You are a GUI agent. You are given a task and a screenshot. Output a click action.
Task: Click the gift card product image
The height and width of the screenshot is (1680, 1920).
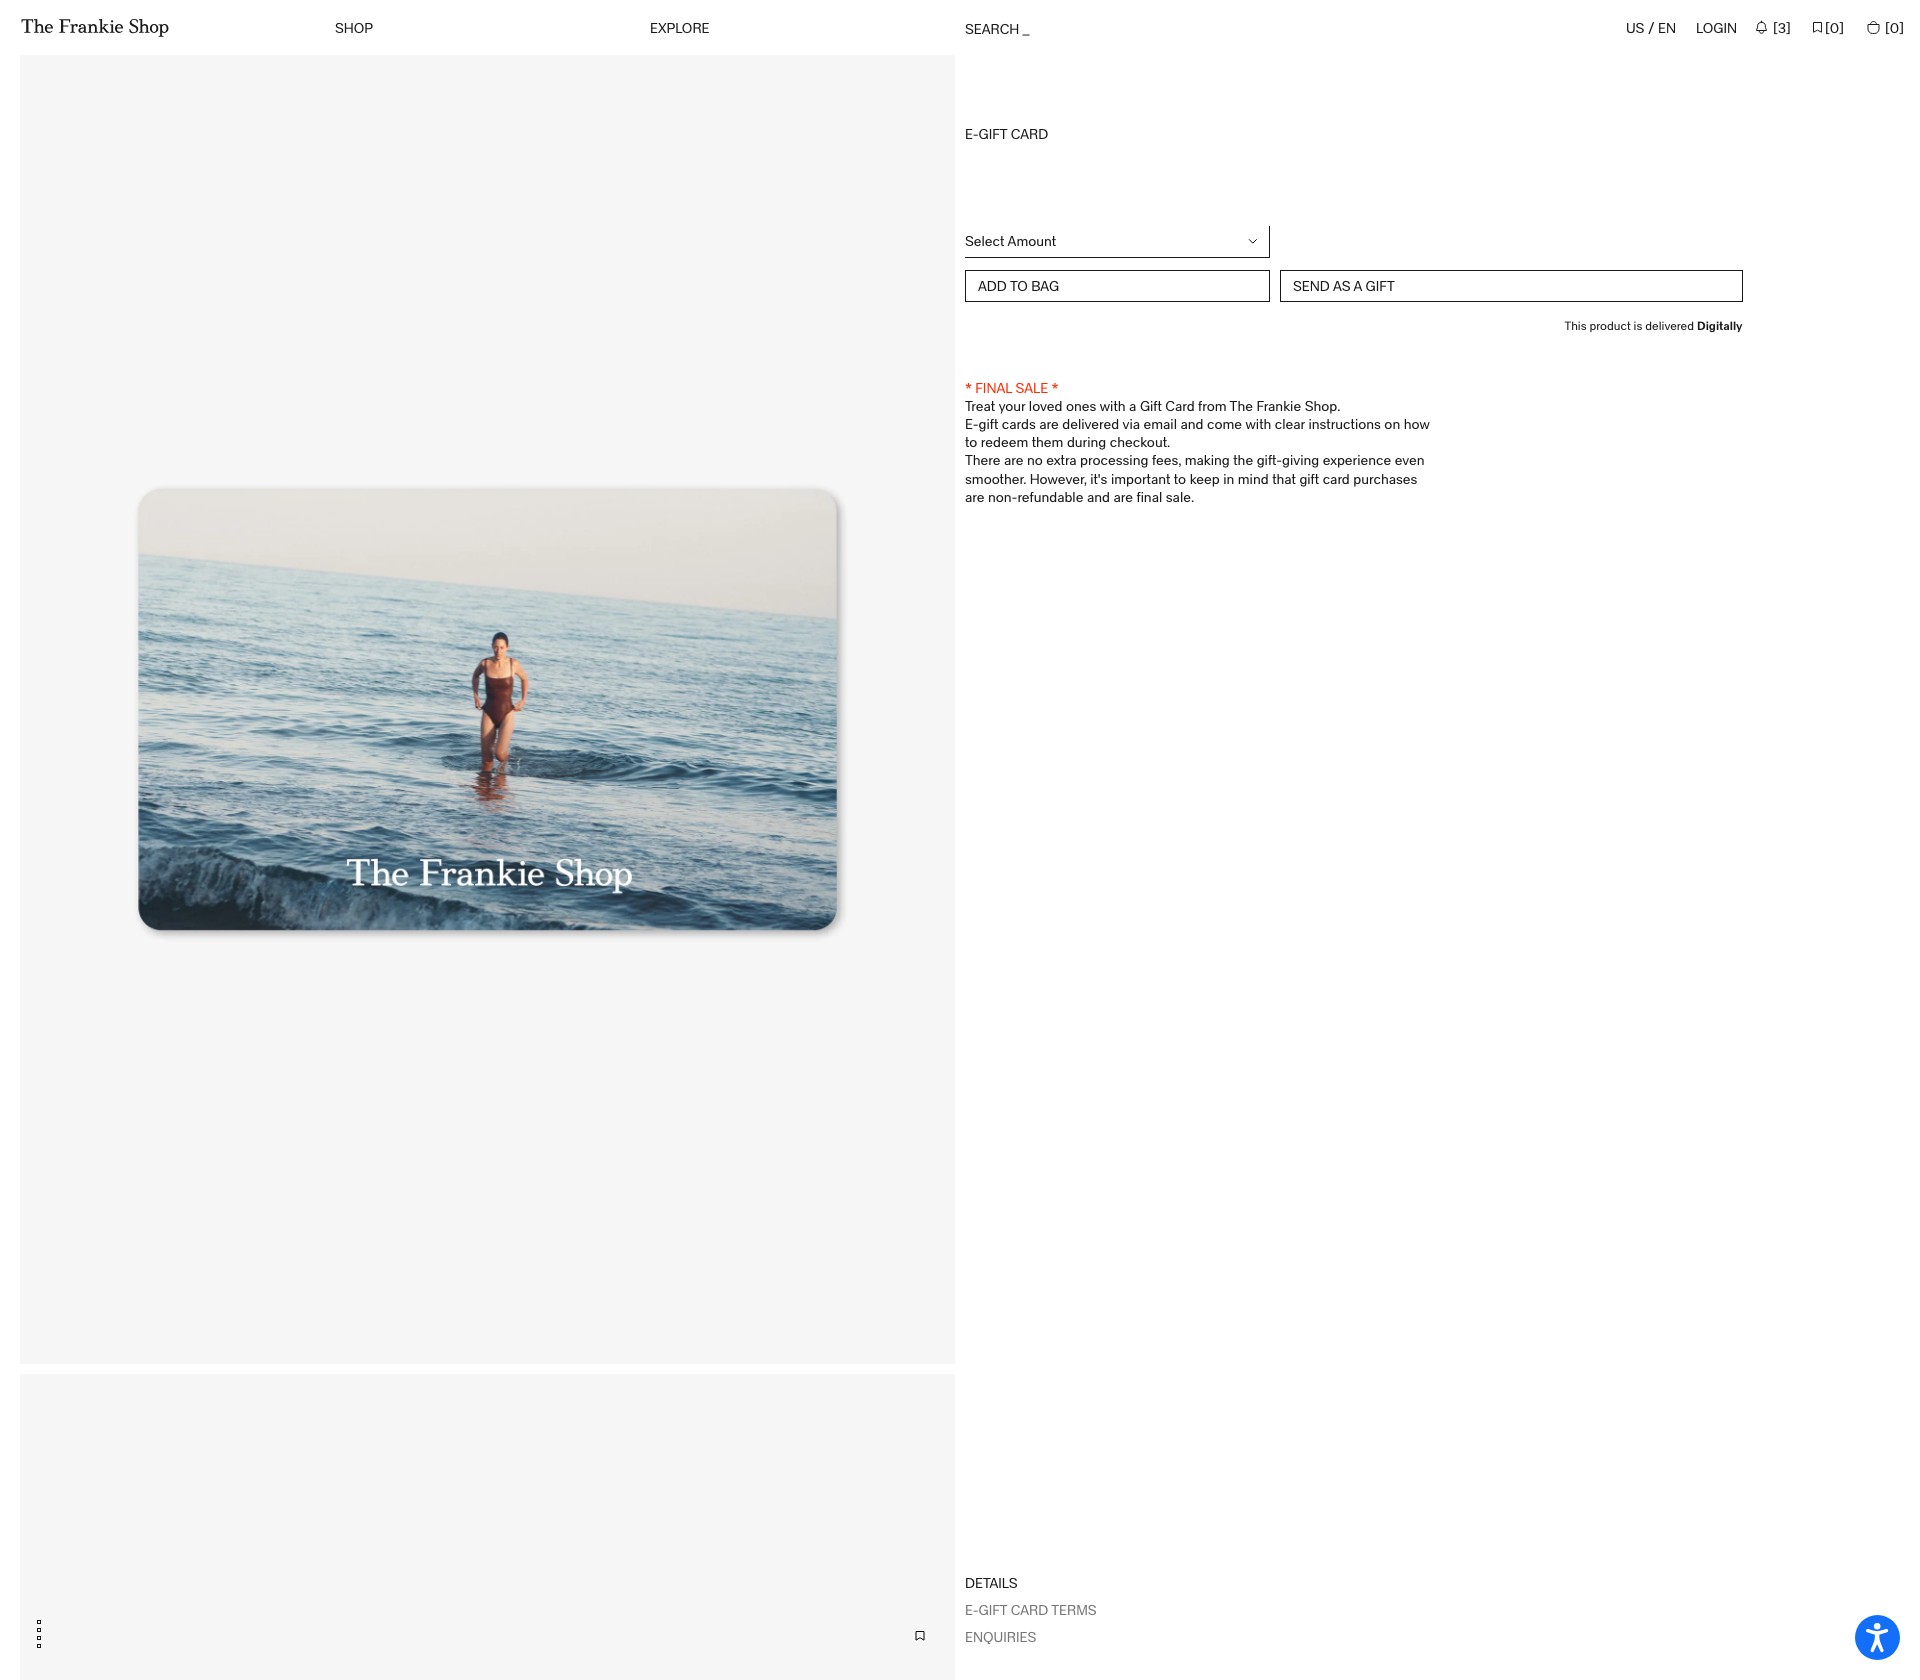tap(488, 710)
